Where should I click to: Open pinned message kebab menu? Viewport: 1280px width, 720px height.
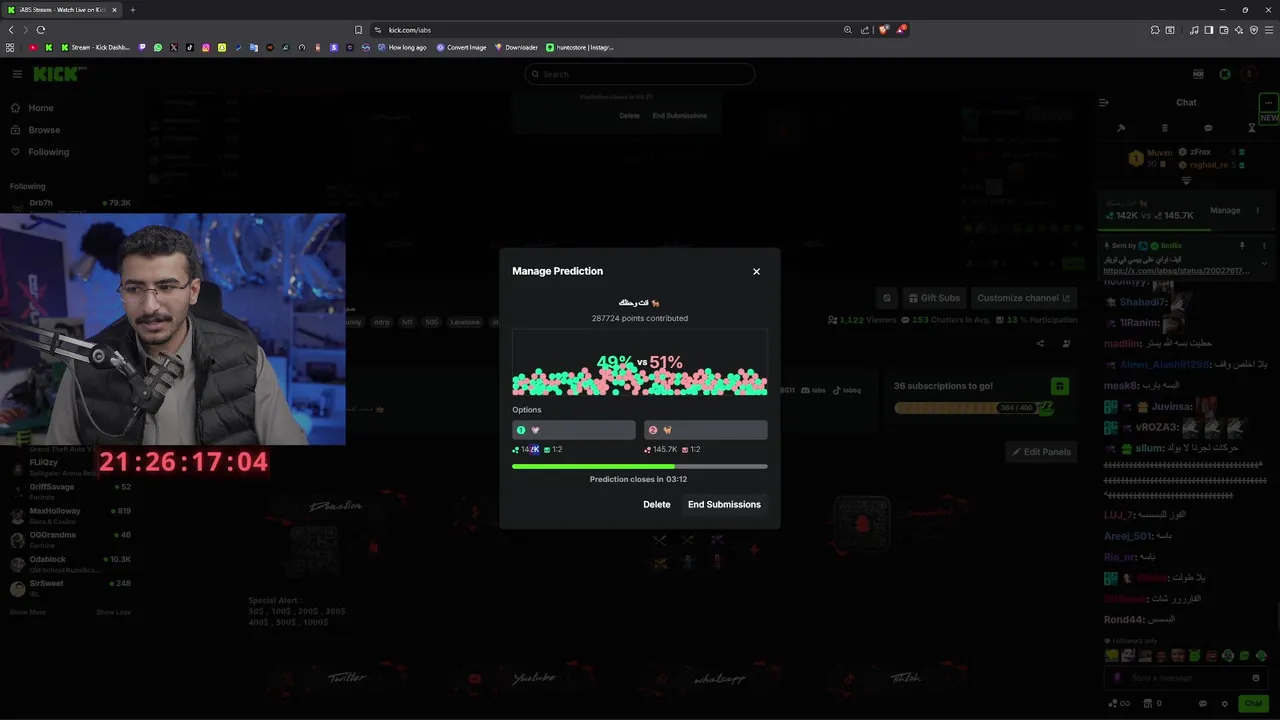[x=1264, y=245]
